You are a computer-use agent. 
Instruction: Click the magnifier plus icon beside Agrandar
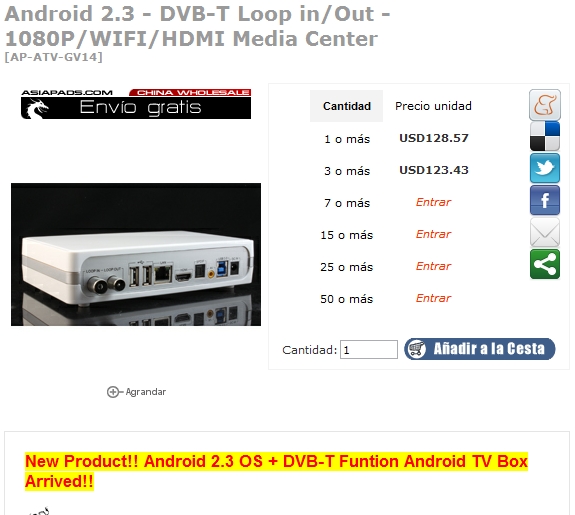click(113, 392)
